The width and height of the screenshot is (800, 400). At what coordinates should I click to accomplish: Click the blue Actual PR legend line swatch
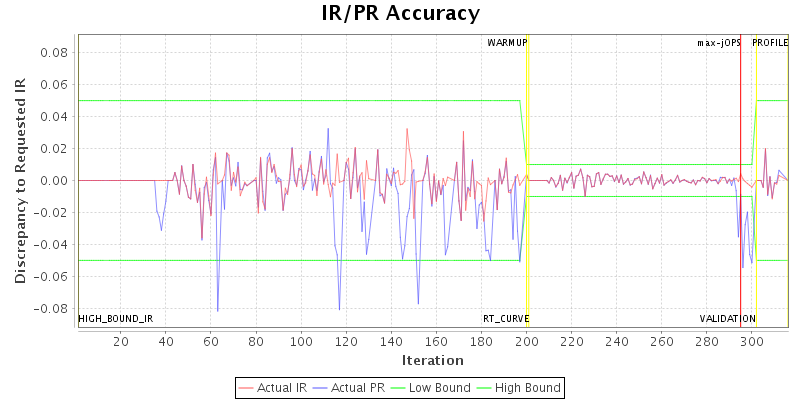(x=324, y=387)
